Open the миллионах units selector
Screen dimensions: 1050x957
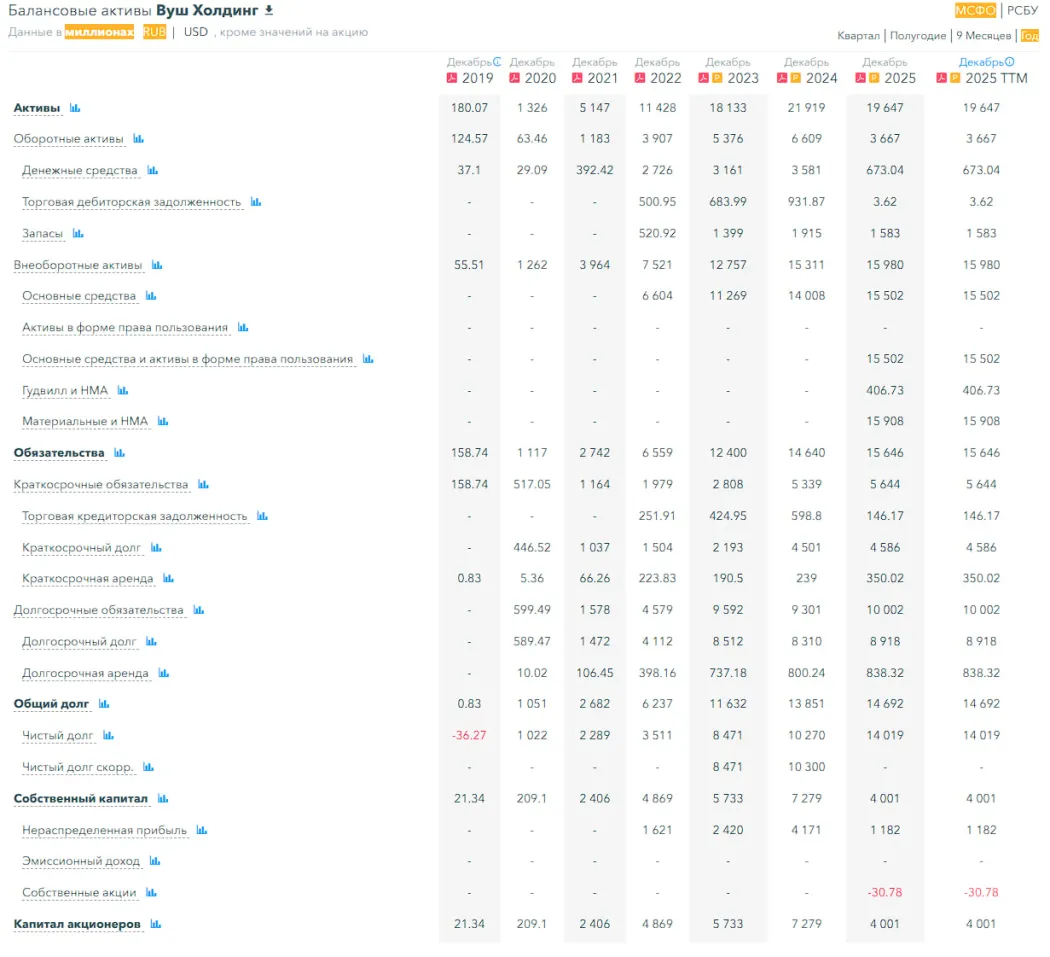pyautogui.click(x=99, y=32)
